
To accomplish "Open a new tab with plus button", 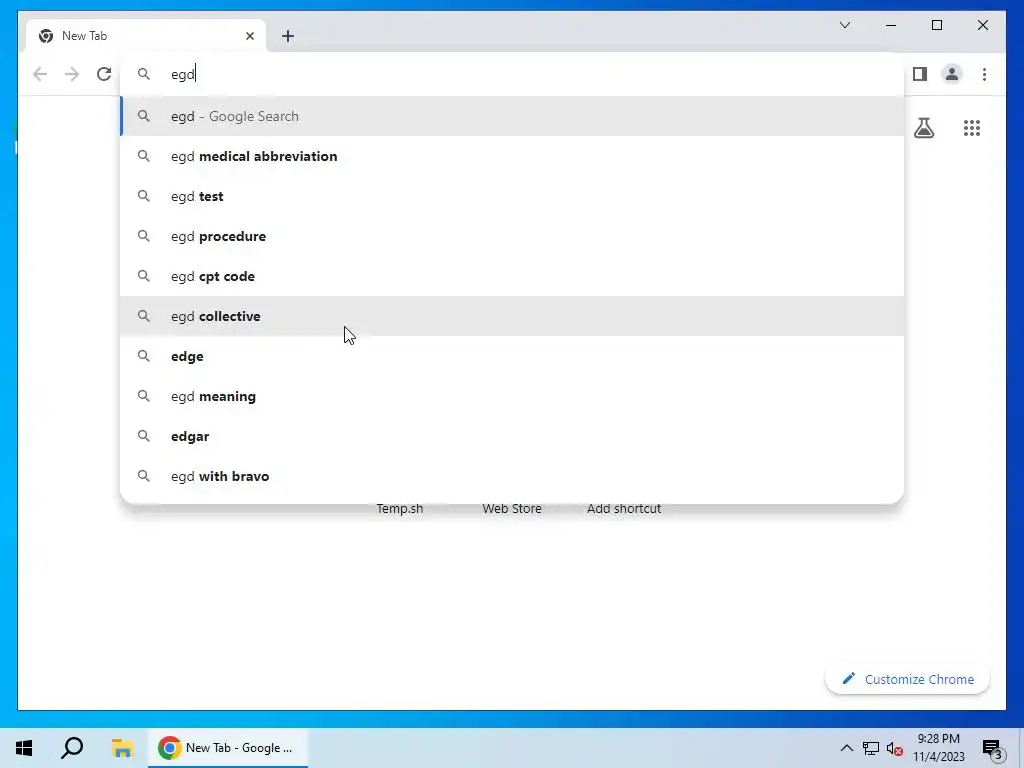I will click(x=288, y=36).
